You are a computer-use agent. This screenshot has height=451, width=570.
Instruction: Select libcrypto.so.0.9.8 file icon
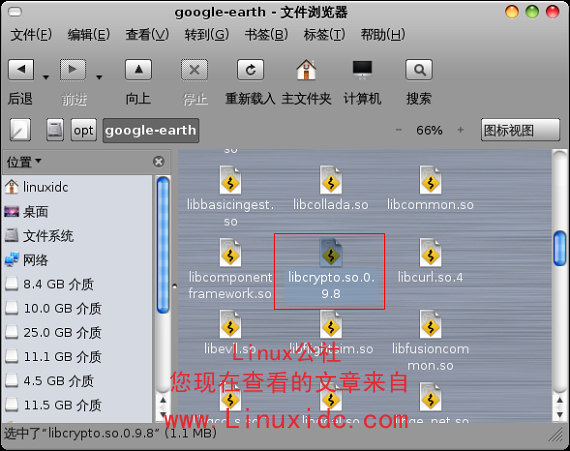[330, 253]
